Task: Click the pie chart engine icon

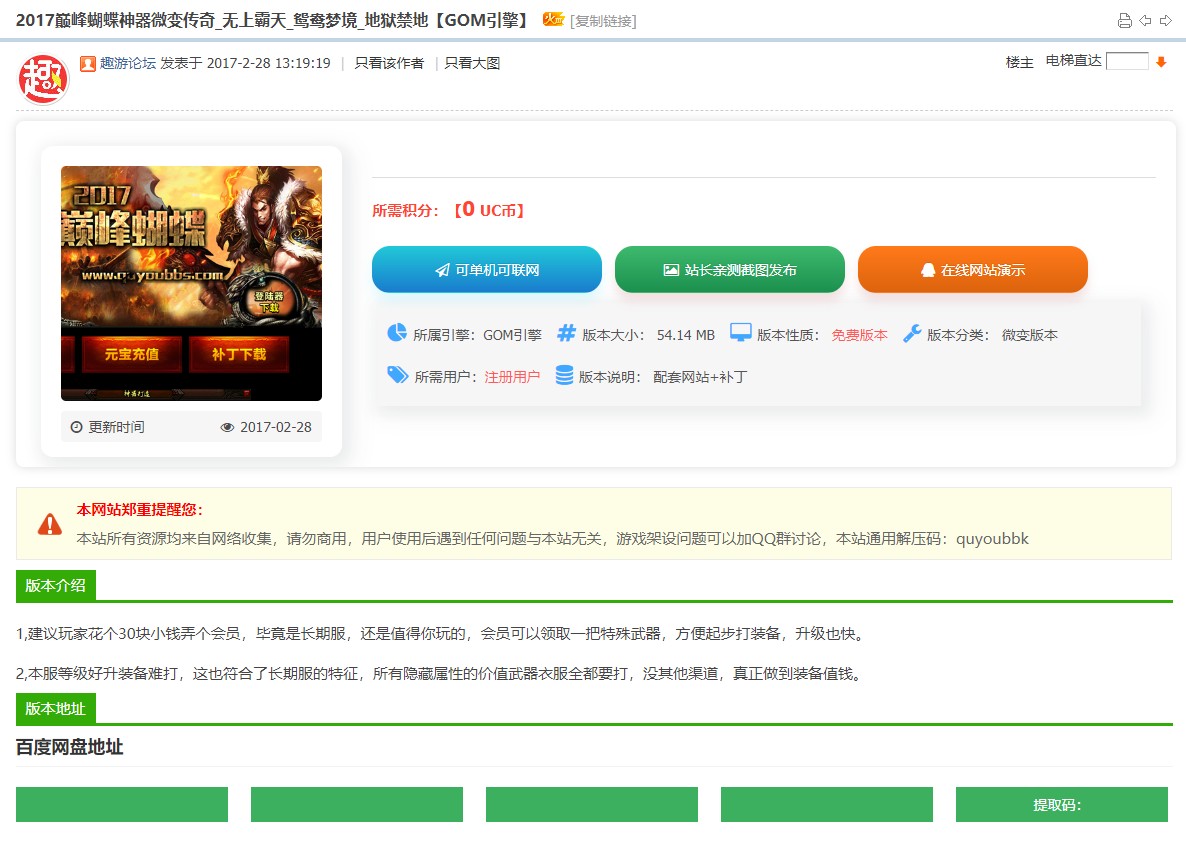Action: point(397,334)
